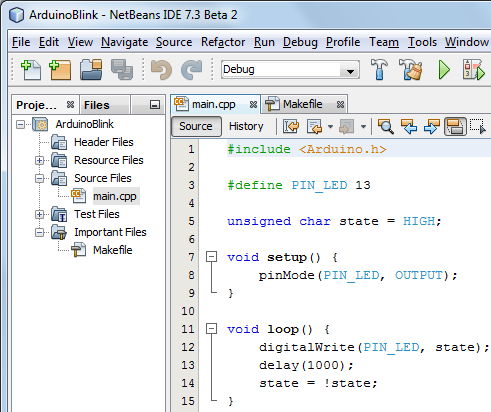Collapse the ArduinoBlink project node
This screenshot has height=412, width=491.
(x=21, y=124)
